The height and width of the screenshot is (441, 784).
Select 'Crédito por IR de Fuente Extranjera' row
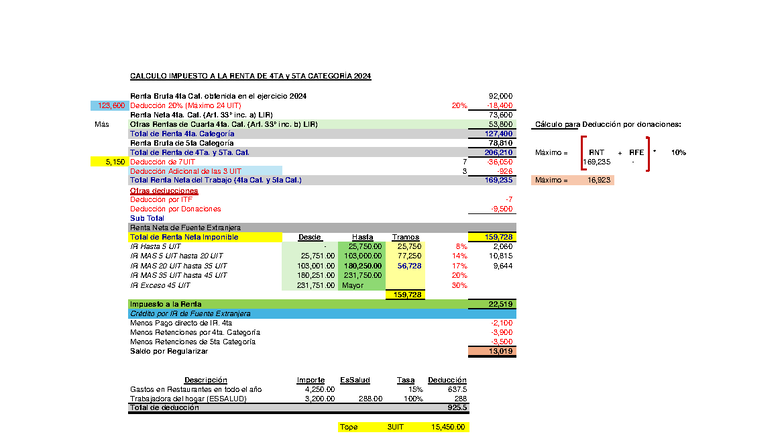tap(322, 314)
